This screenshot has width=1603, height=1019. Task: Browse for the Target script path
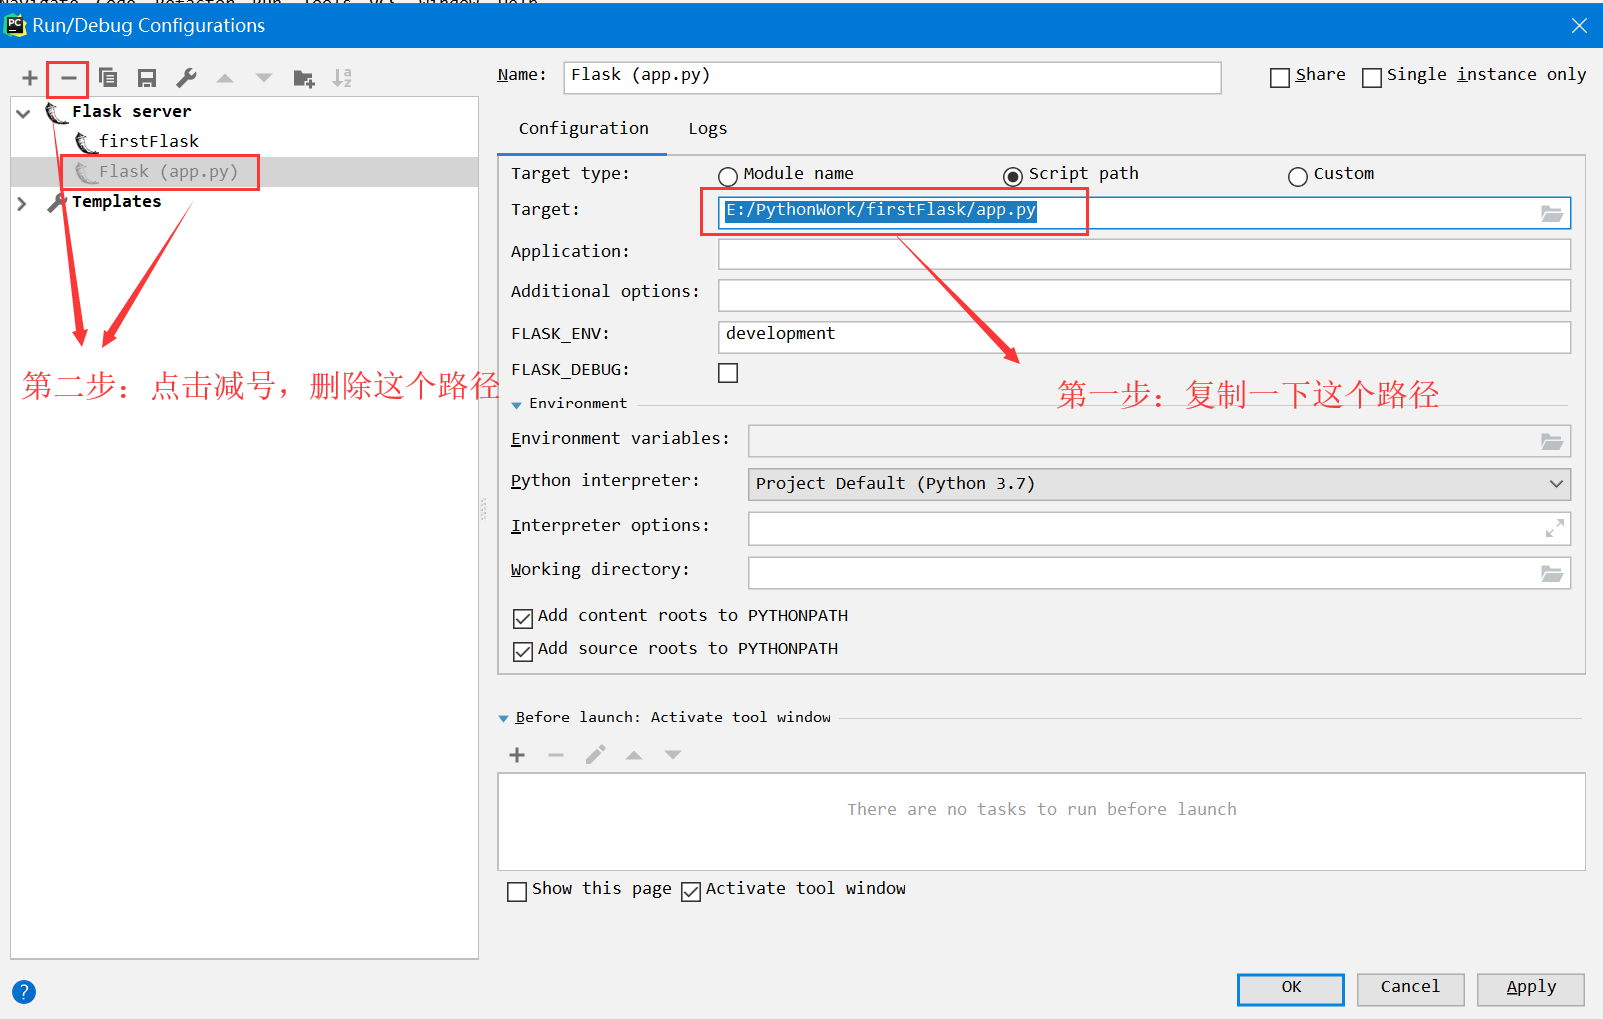1552,213
